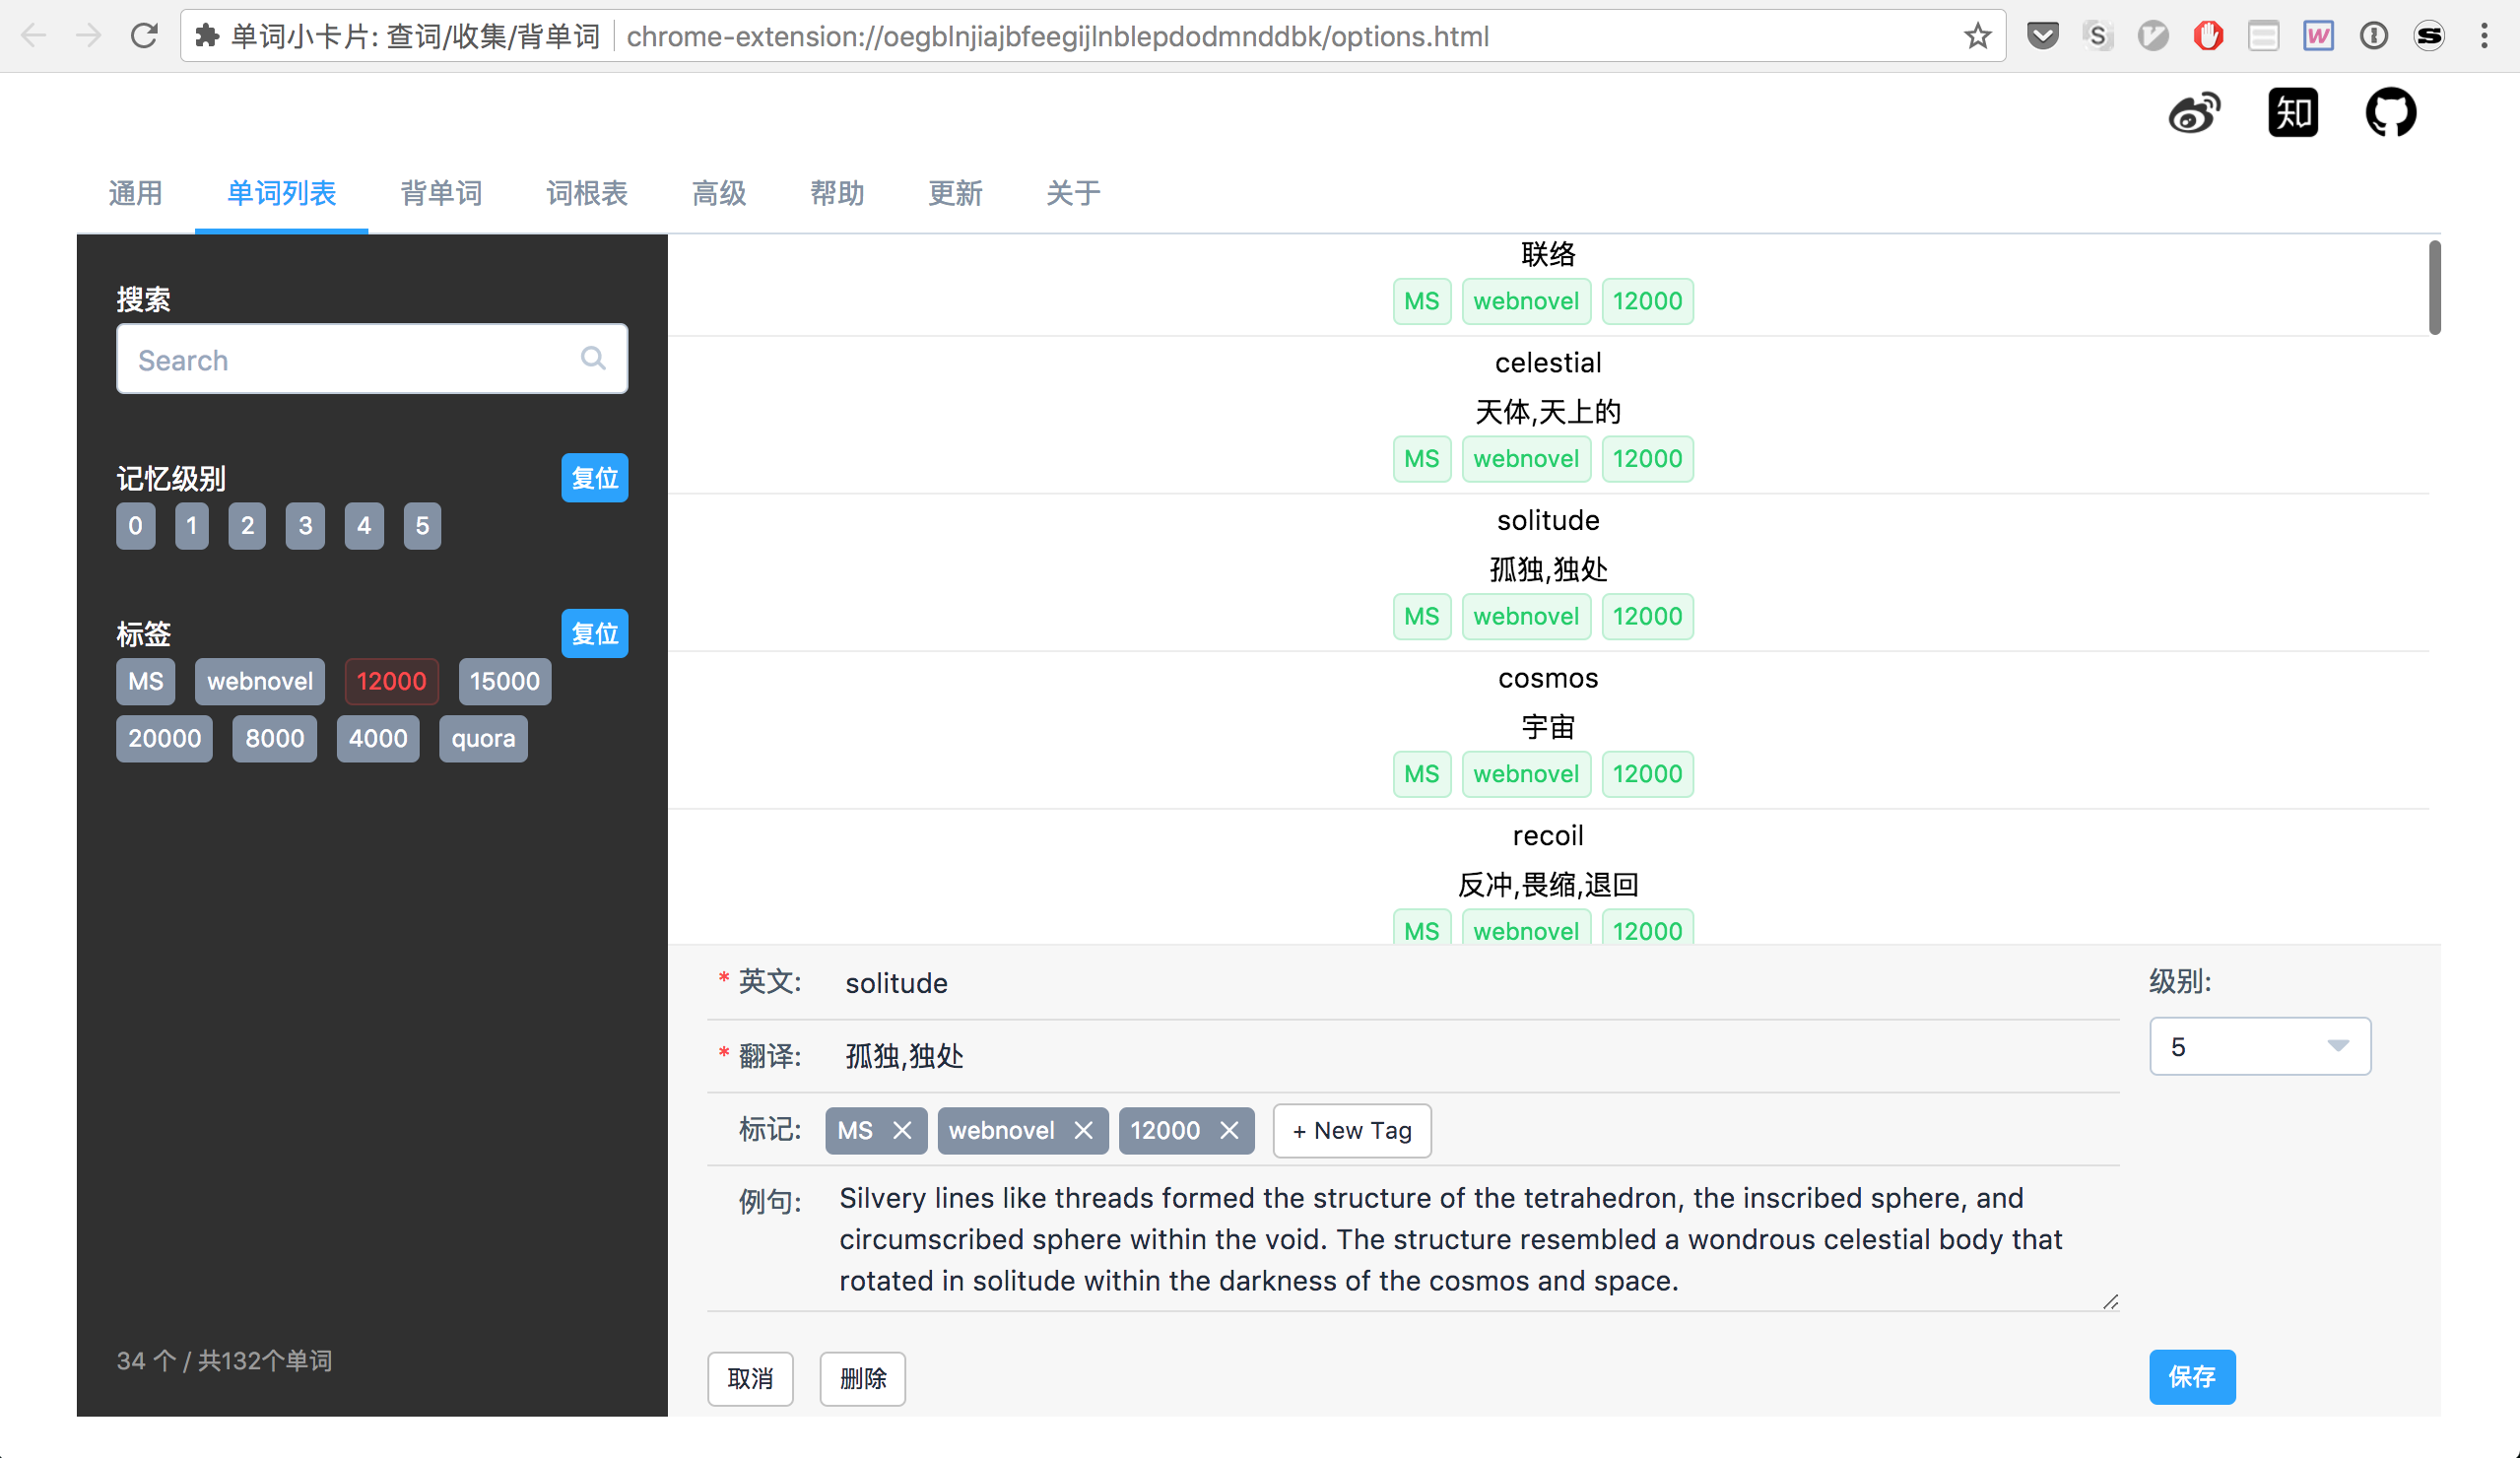Toggle memory level 3 filter
This screenshot has height=1458, width=2520.
coord(305,526)
